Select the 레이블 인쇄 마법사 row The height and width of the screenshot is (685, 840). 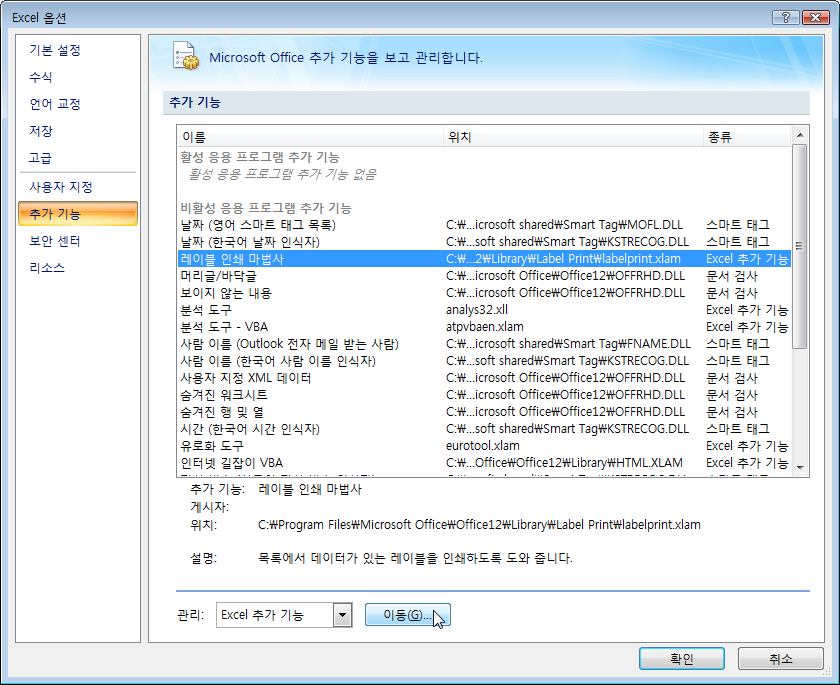tap(484, 259)
